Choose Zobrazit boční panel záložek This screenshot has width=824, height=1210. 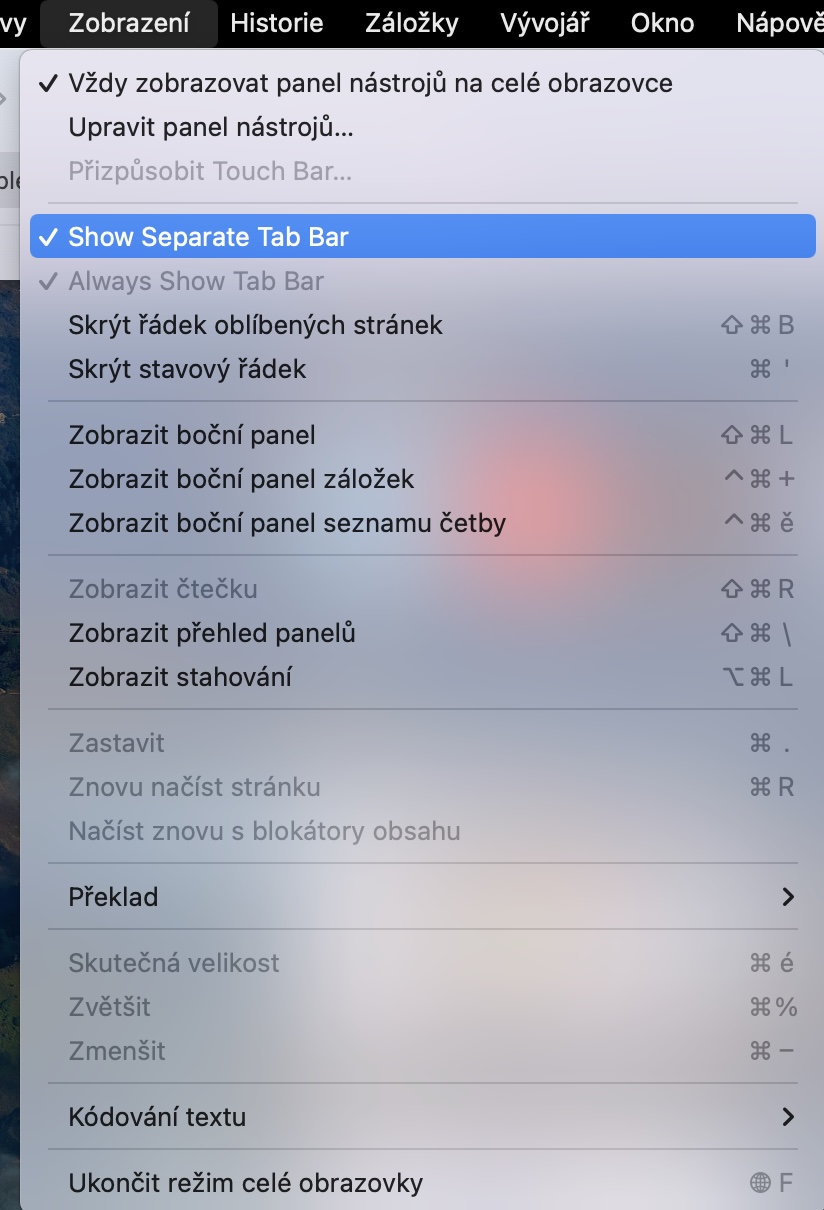[241, 479]
